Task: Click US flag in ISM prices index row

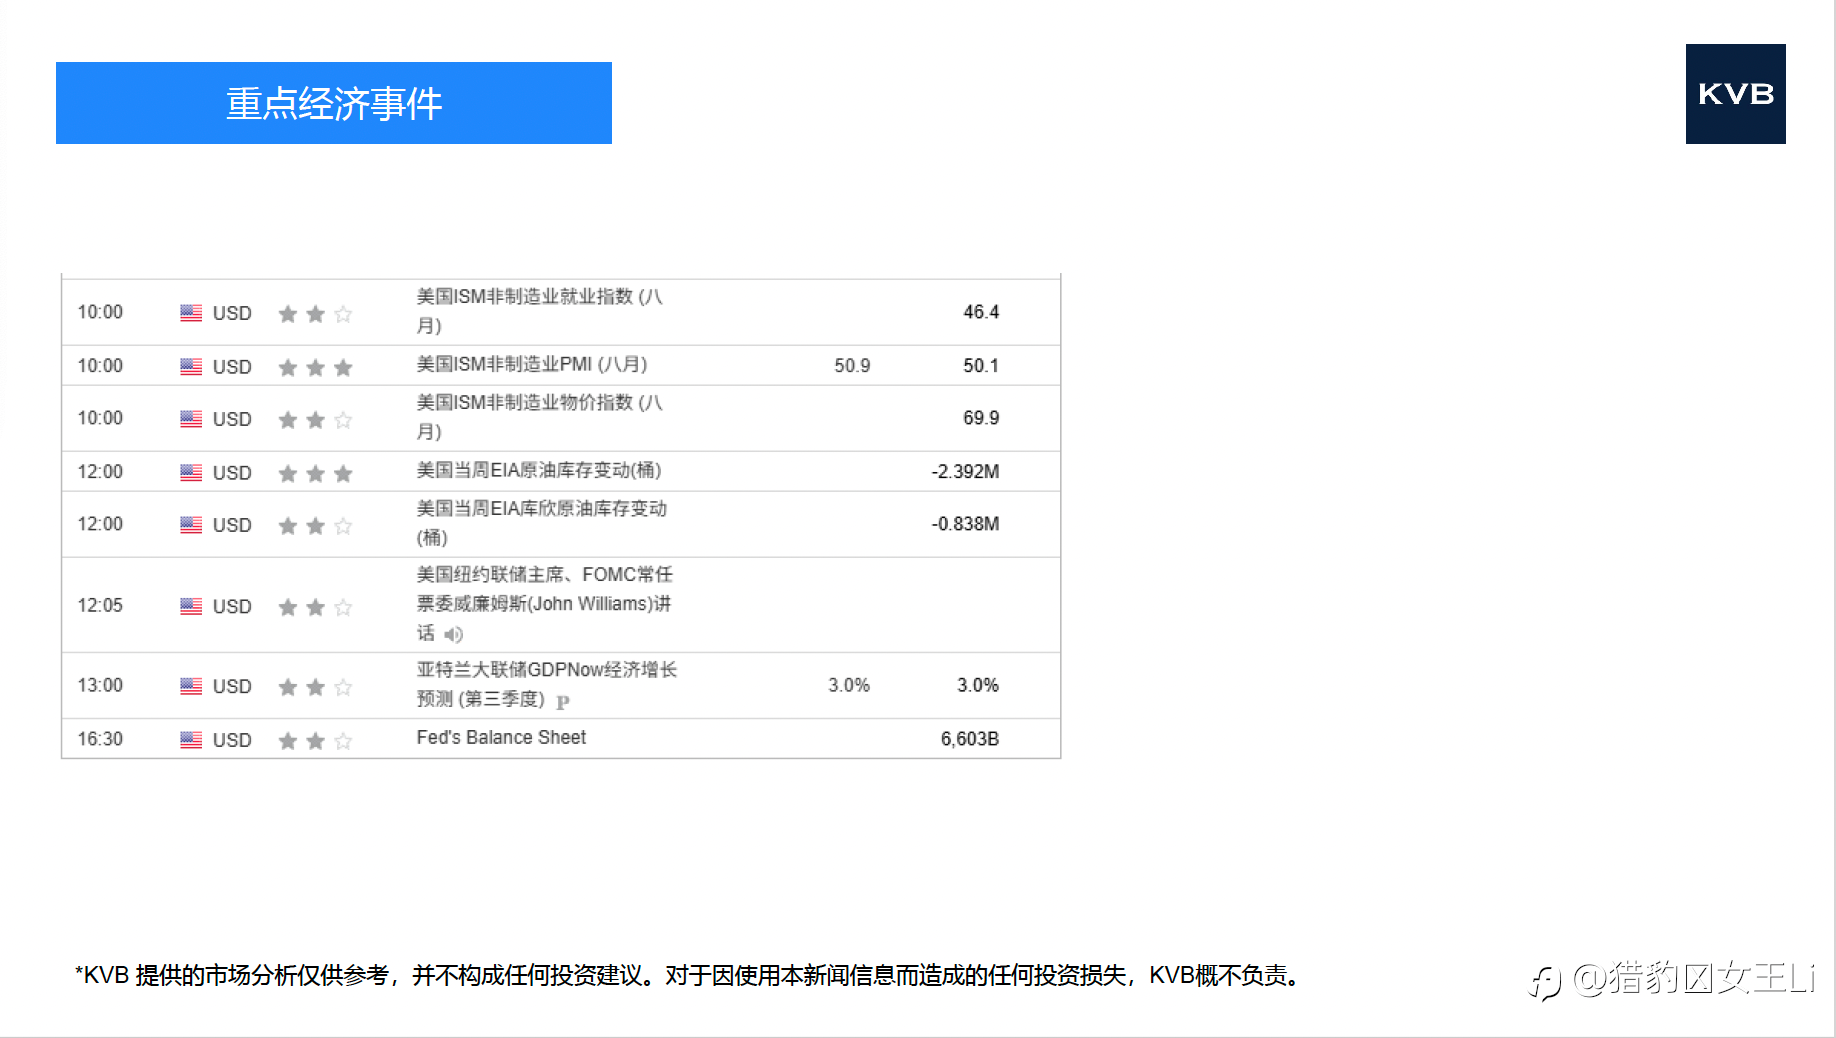Action: tap(191, 419)
